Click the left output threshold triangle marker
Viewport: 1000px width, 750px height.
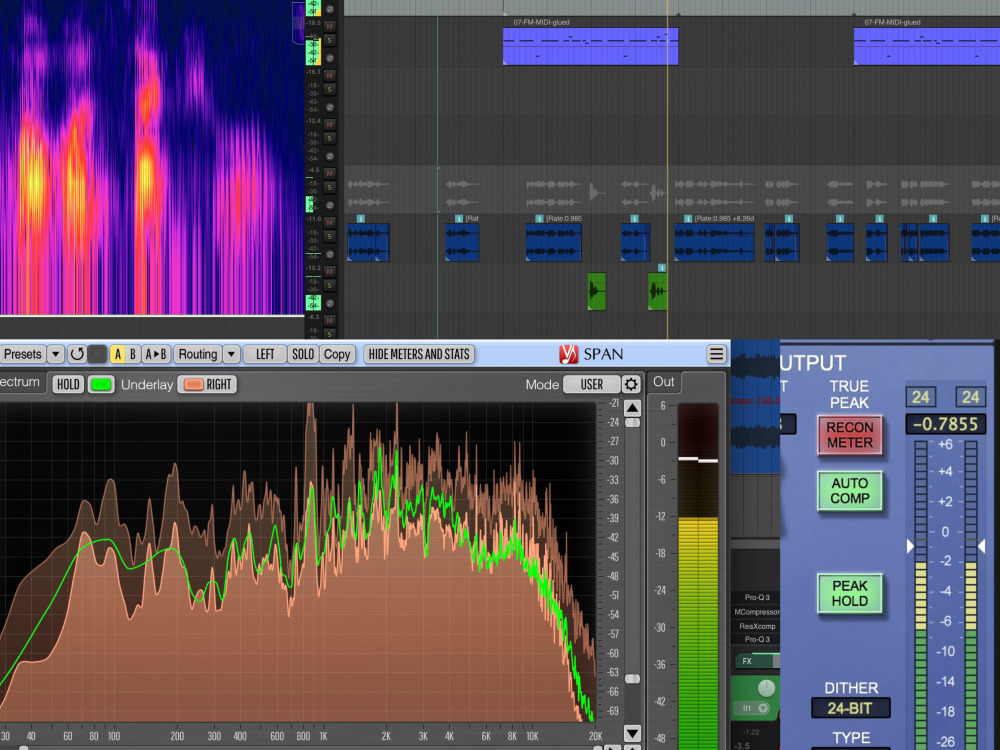click(x=911, y=546)
